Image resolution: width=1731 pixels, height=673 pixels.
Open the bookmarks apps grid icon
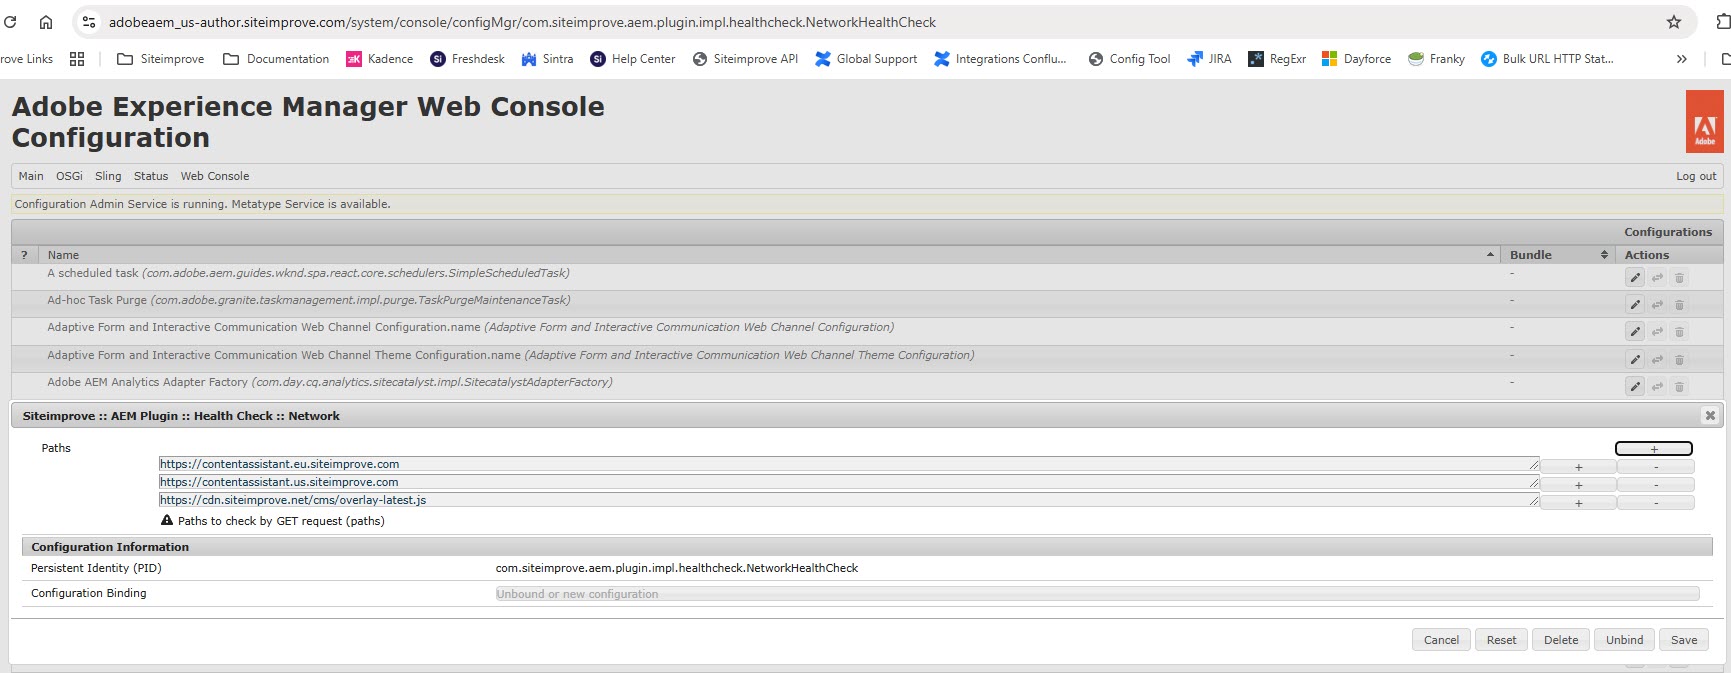[x=77, y=59]
